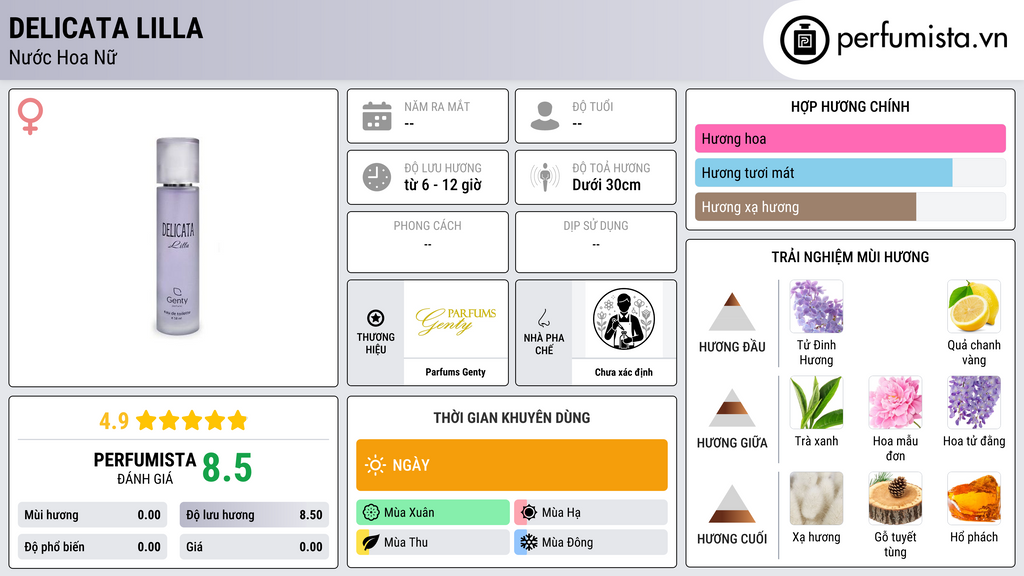Viewport: 1024px width, 576px height.
Task: Click the Hổ phách amber note thumbnail
Action: tap(974, 499)
